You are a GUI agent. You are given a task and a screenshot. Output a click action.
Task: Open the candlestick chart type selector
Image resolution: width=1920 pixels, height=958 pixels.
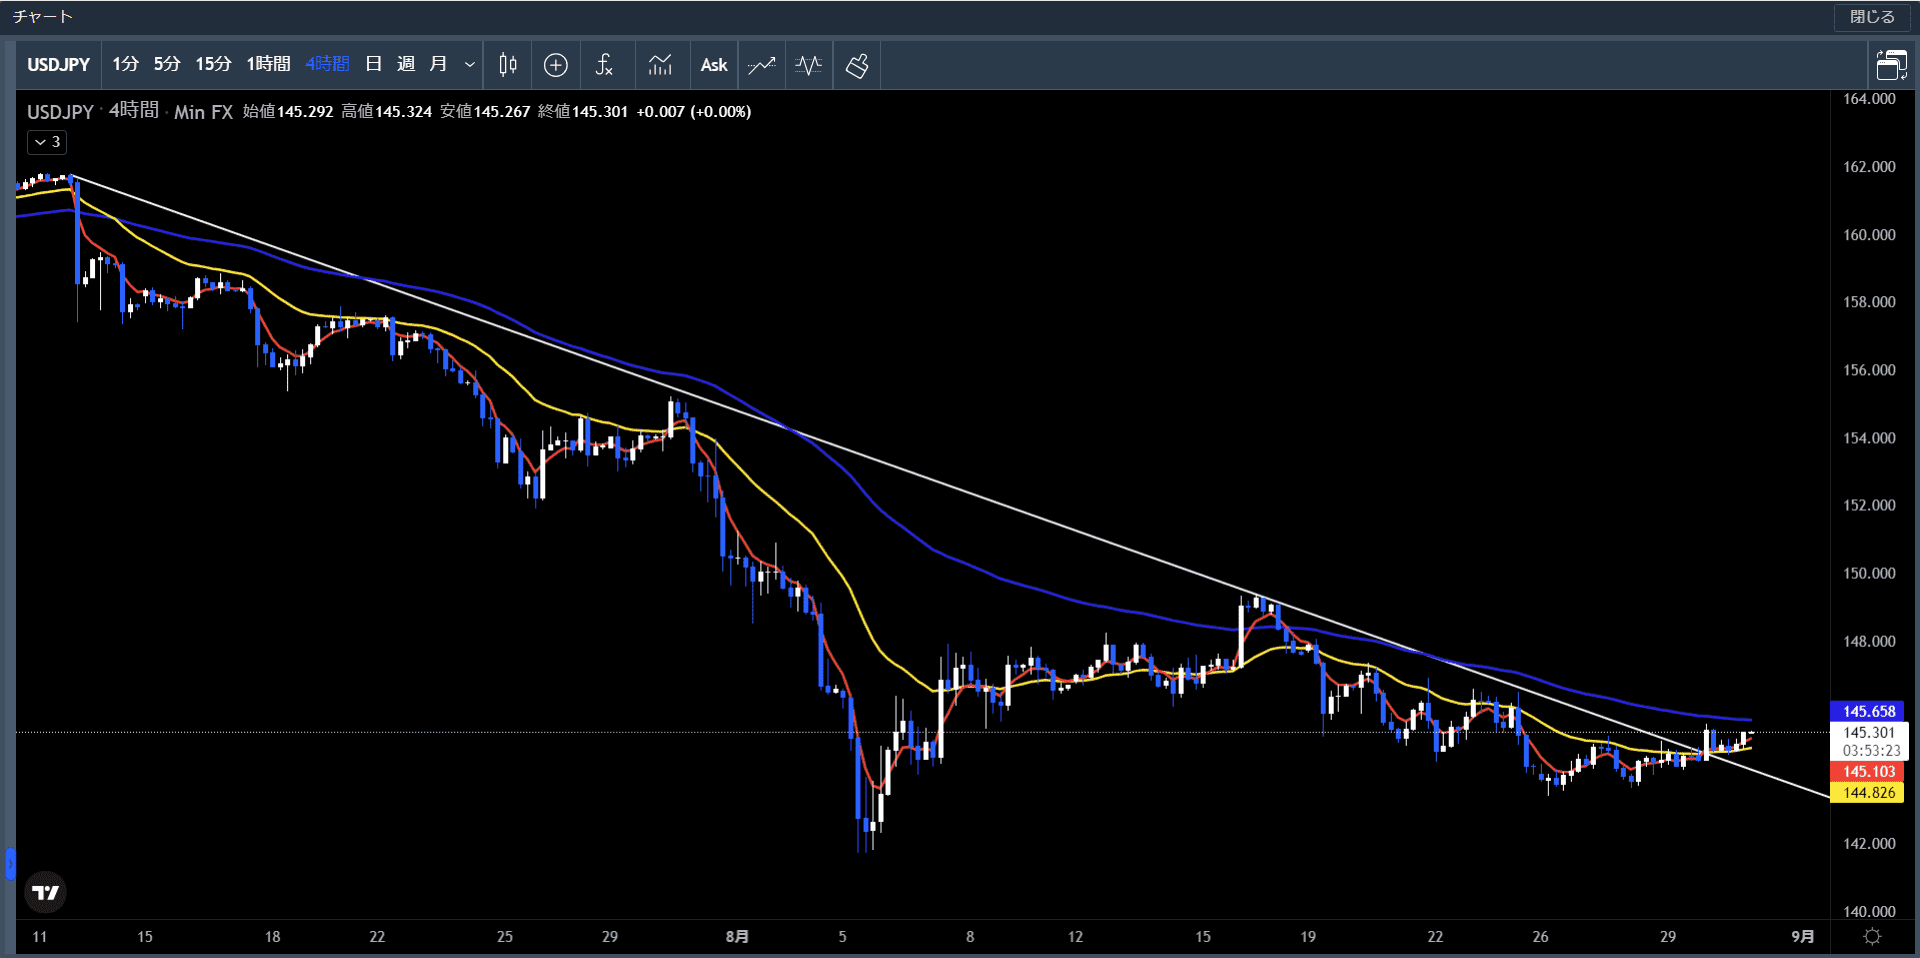(x=508, y=65)
